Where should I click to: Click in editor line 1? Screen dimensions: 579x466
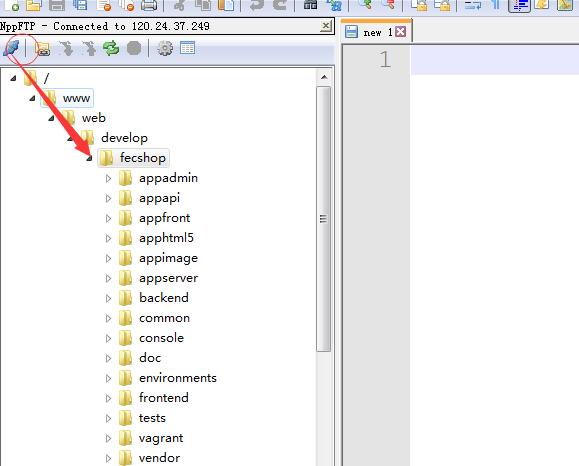pyautogui.click(x=495, y=60)
